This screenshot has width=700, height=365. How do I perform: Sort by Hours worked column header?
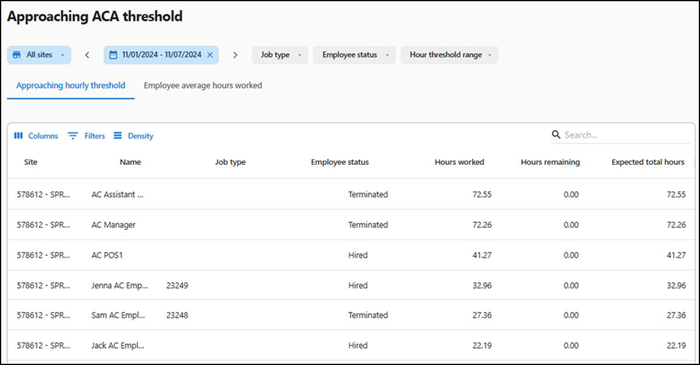459,162
